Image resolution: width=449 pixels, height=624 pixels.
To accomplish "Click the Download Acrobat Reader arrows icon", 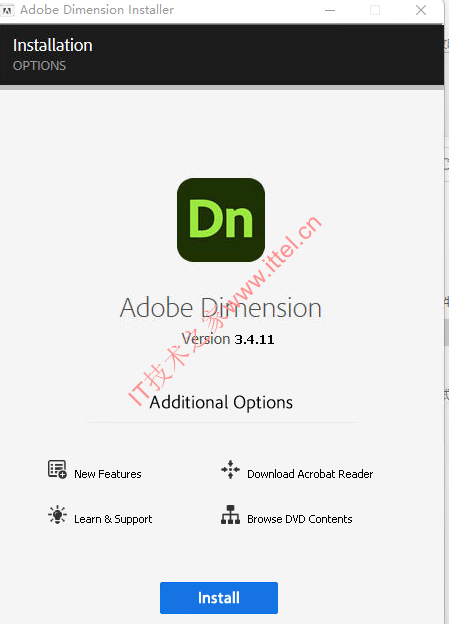I will click(x=230, y=470).
